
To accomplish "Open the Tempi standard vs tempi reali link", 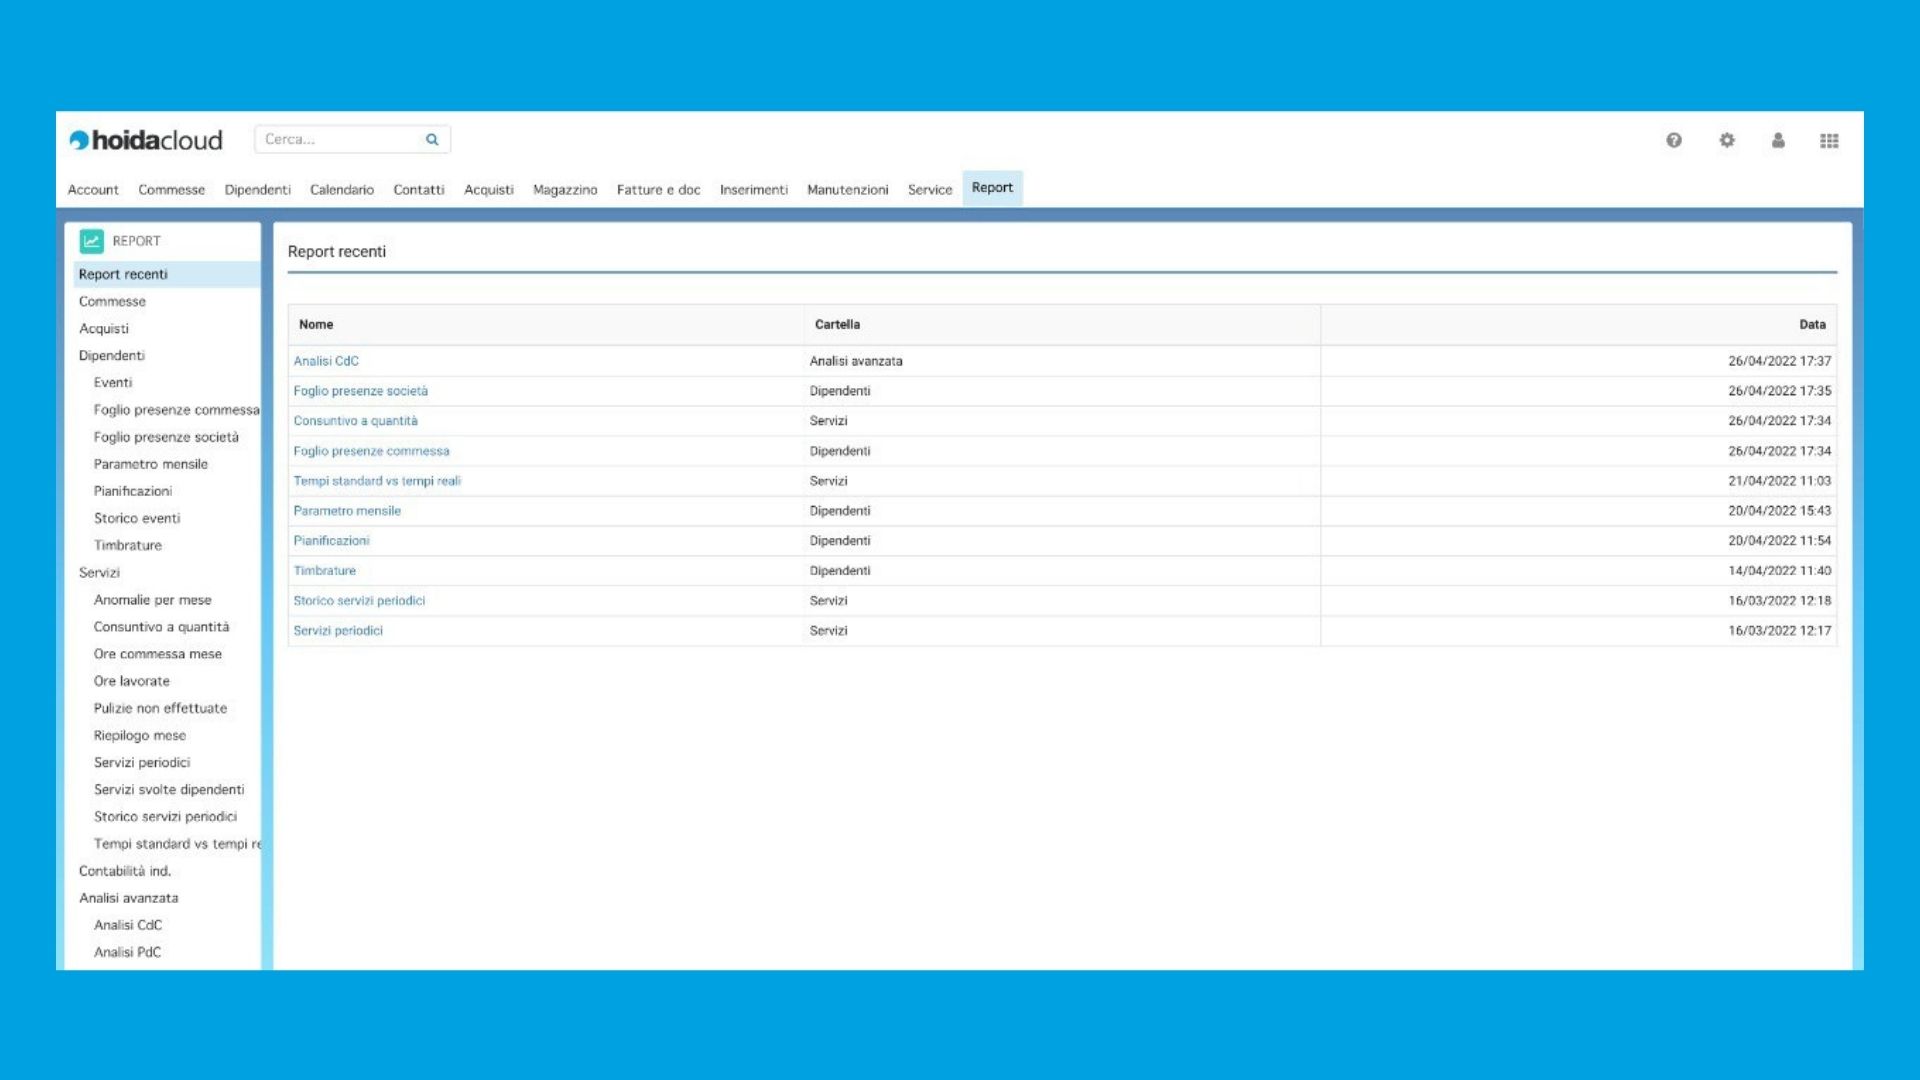I will pos(377,481).
